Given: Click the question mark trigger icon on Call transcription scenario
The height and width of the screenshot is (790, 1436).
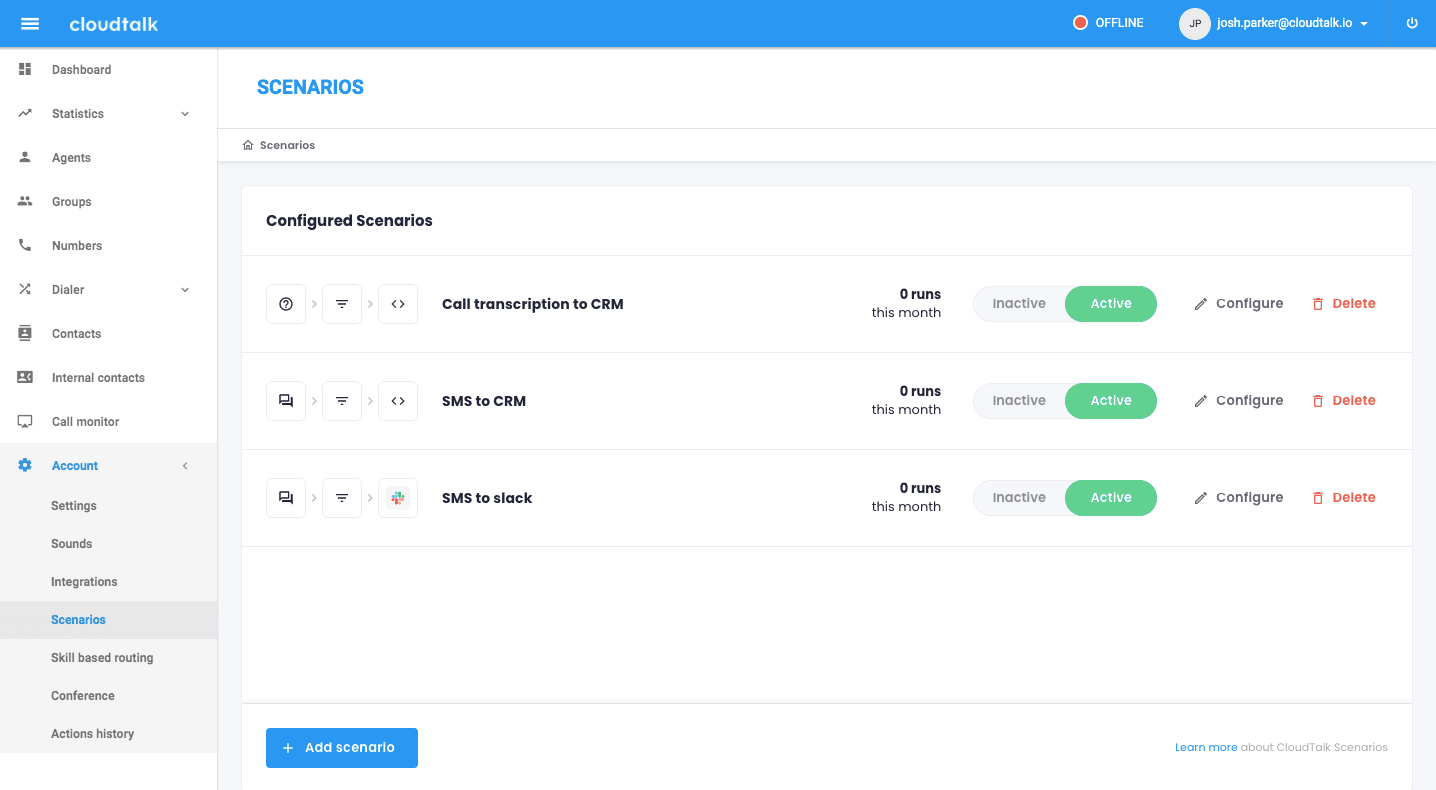Looking at the screenshot, I should click(286, 303).
